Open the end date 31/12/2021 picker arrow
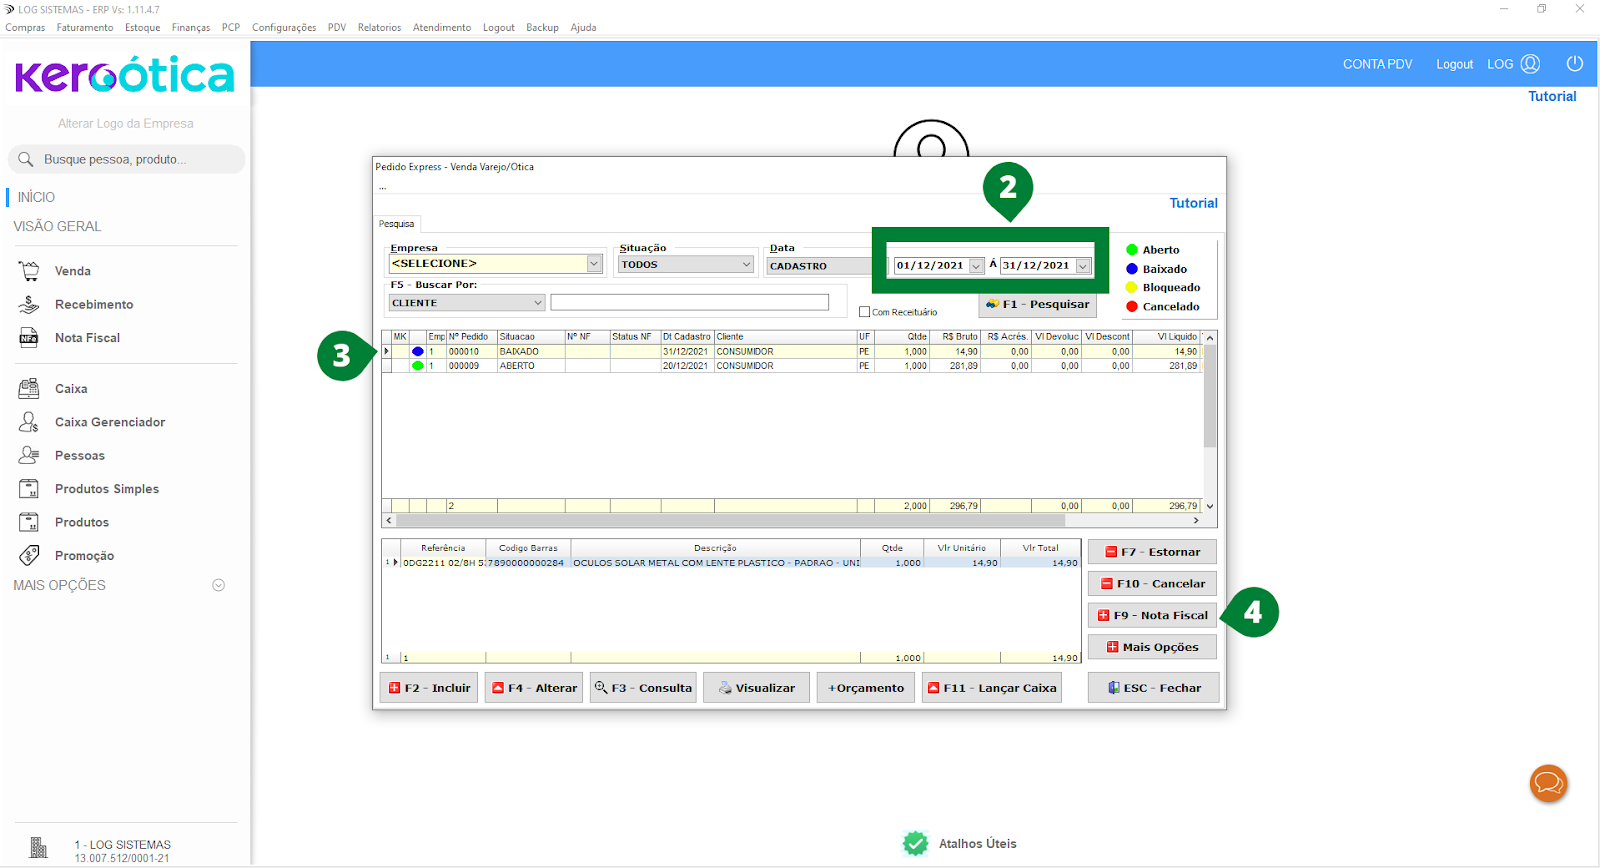This screenshot has width=1600, height=868. click(x=1083, y=266)
